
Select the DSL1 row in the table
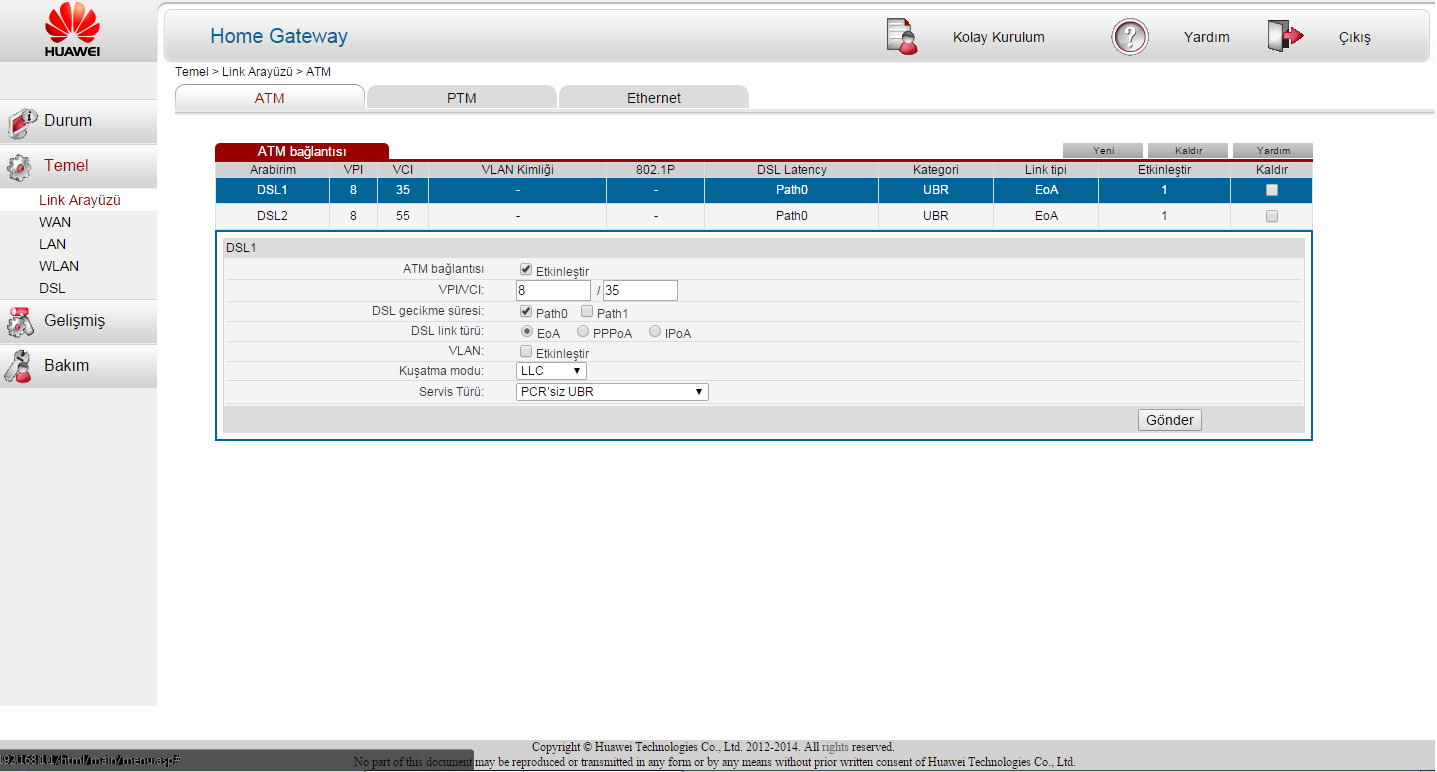coord(763,190)
